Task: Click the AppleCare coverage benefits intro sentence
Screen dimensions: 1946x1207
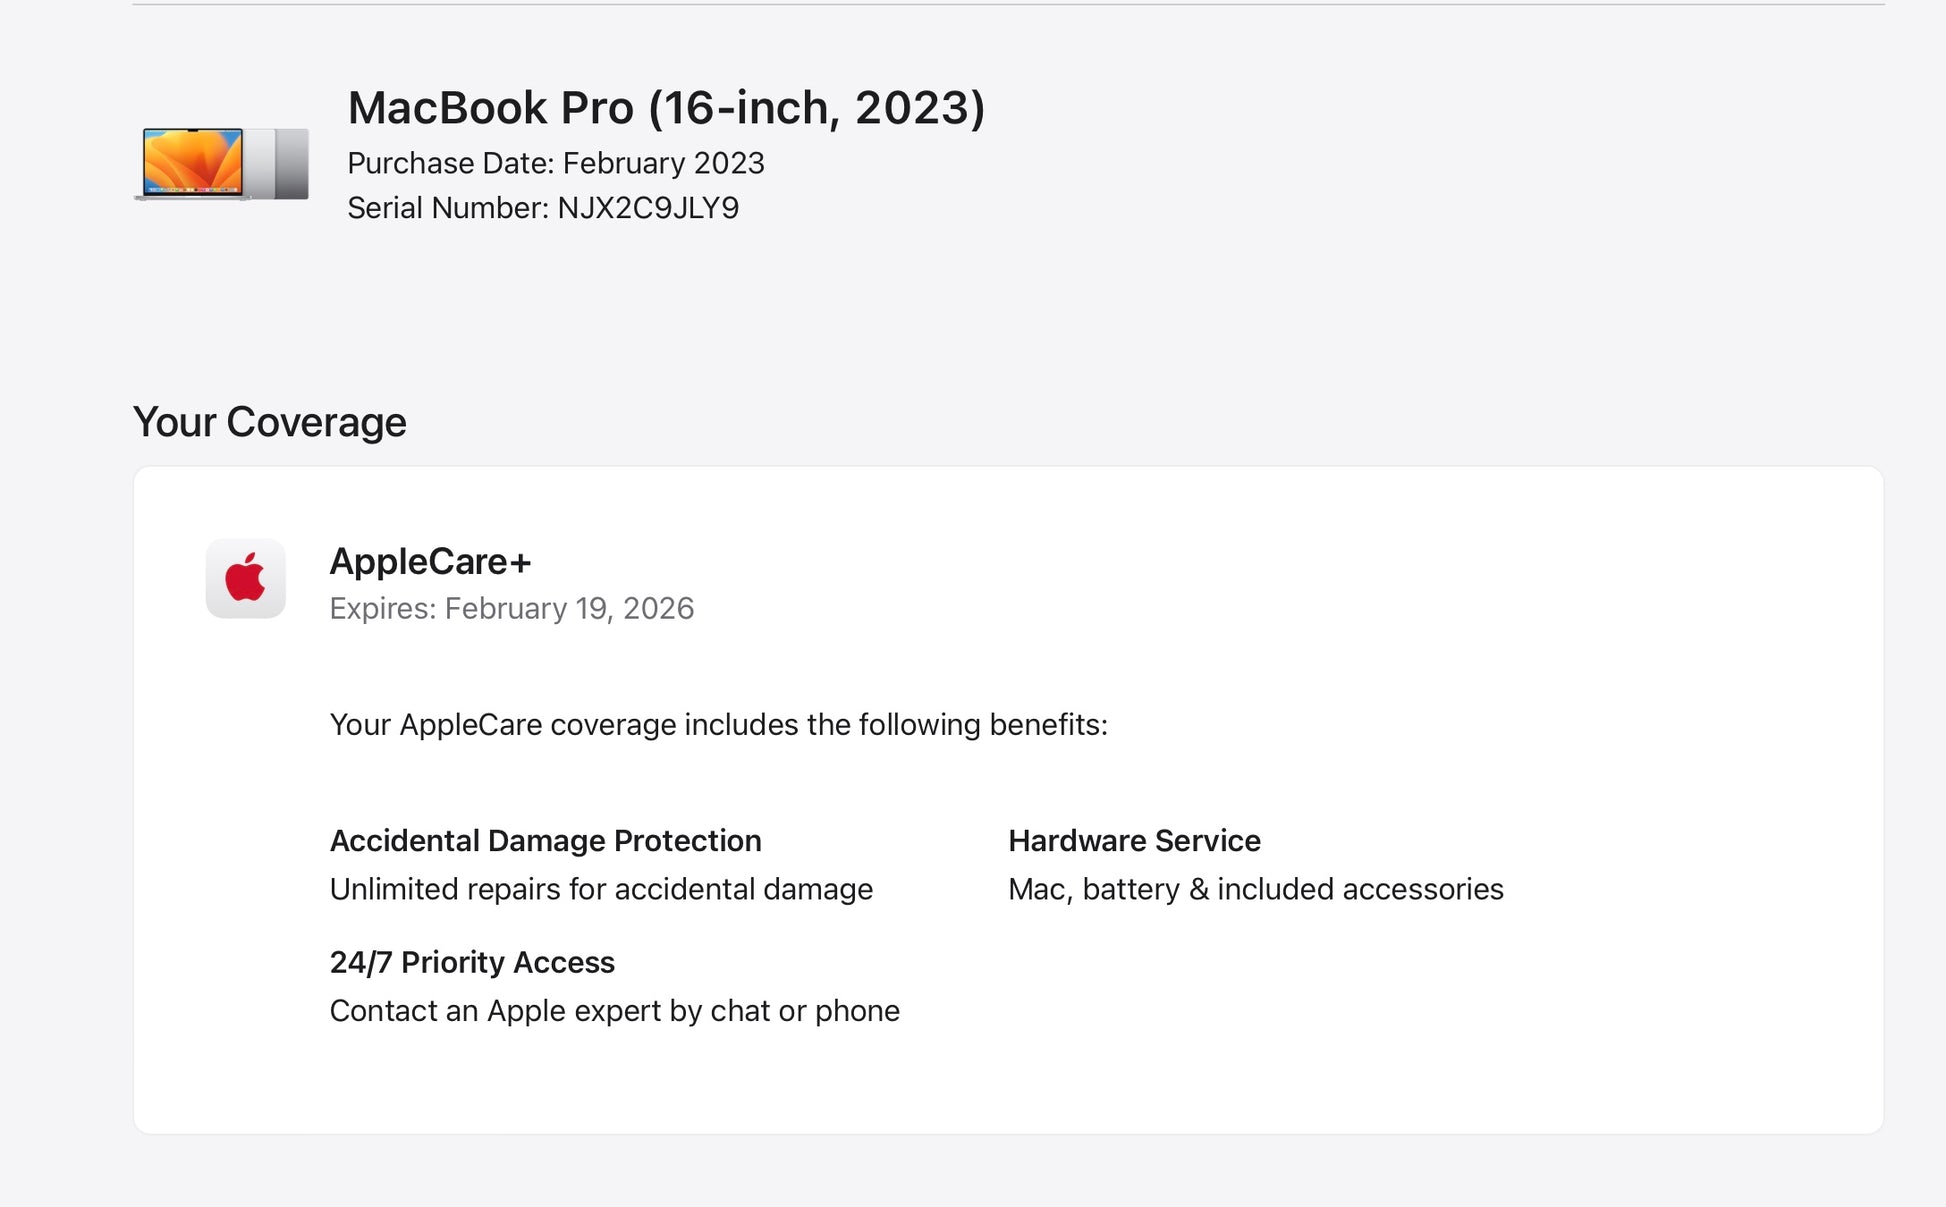Action: pyautogui.click(x=718, y=725)
